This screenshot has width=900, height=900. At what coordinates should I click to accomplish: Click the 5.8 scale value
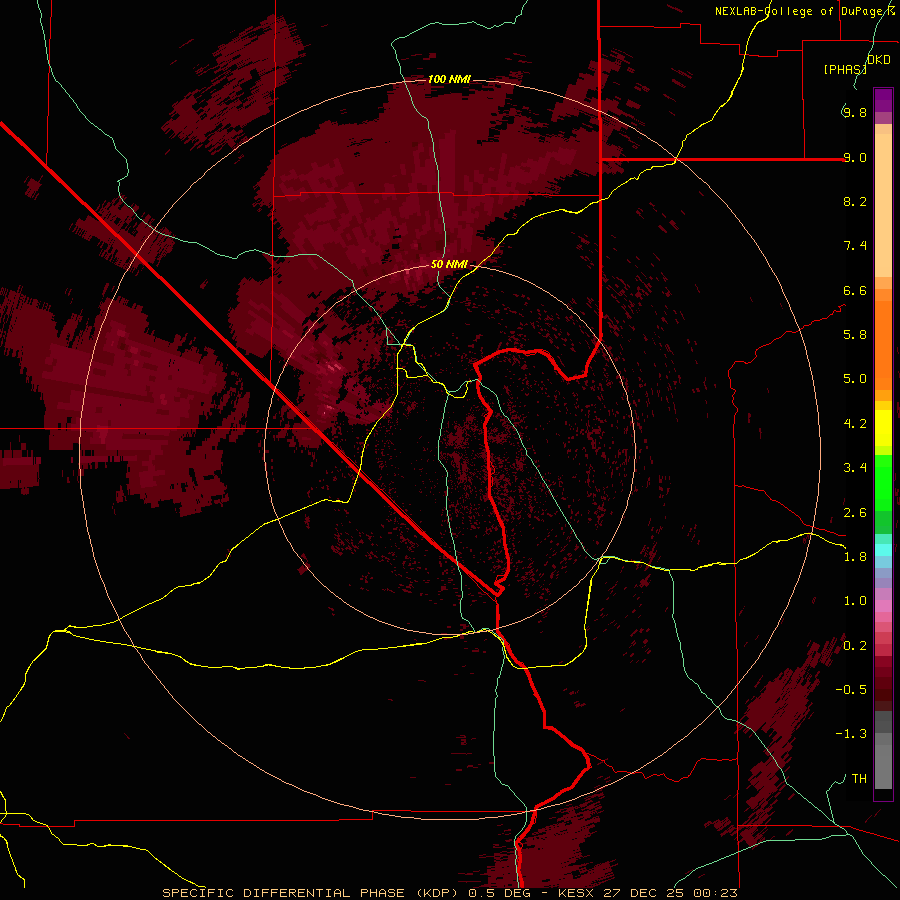tap(855, 335)
